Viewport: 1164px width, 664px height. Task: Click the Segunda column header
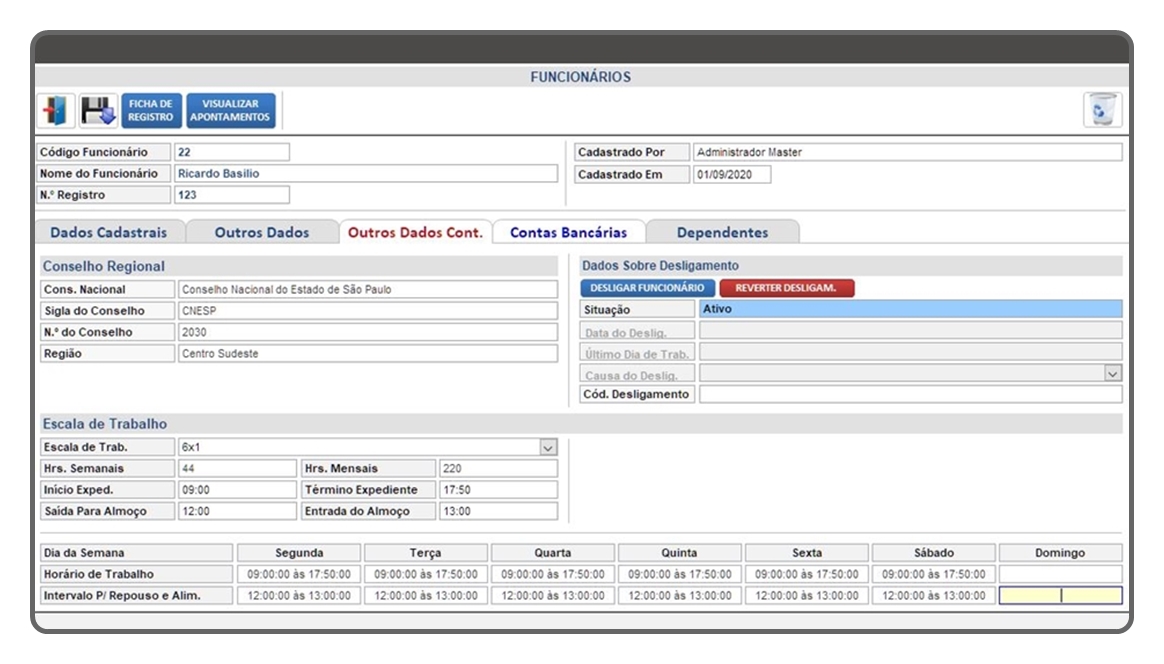coord(299,553)
